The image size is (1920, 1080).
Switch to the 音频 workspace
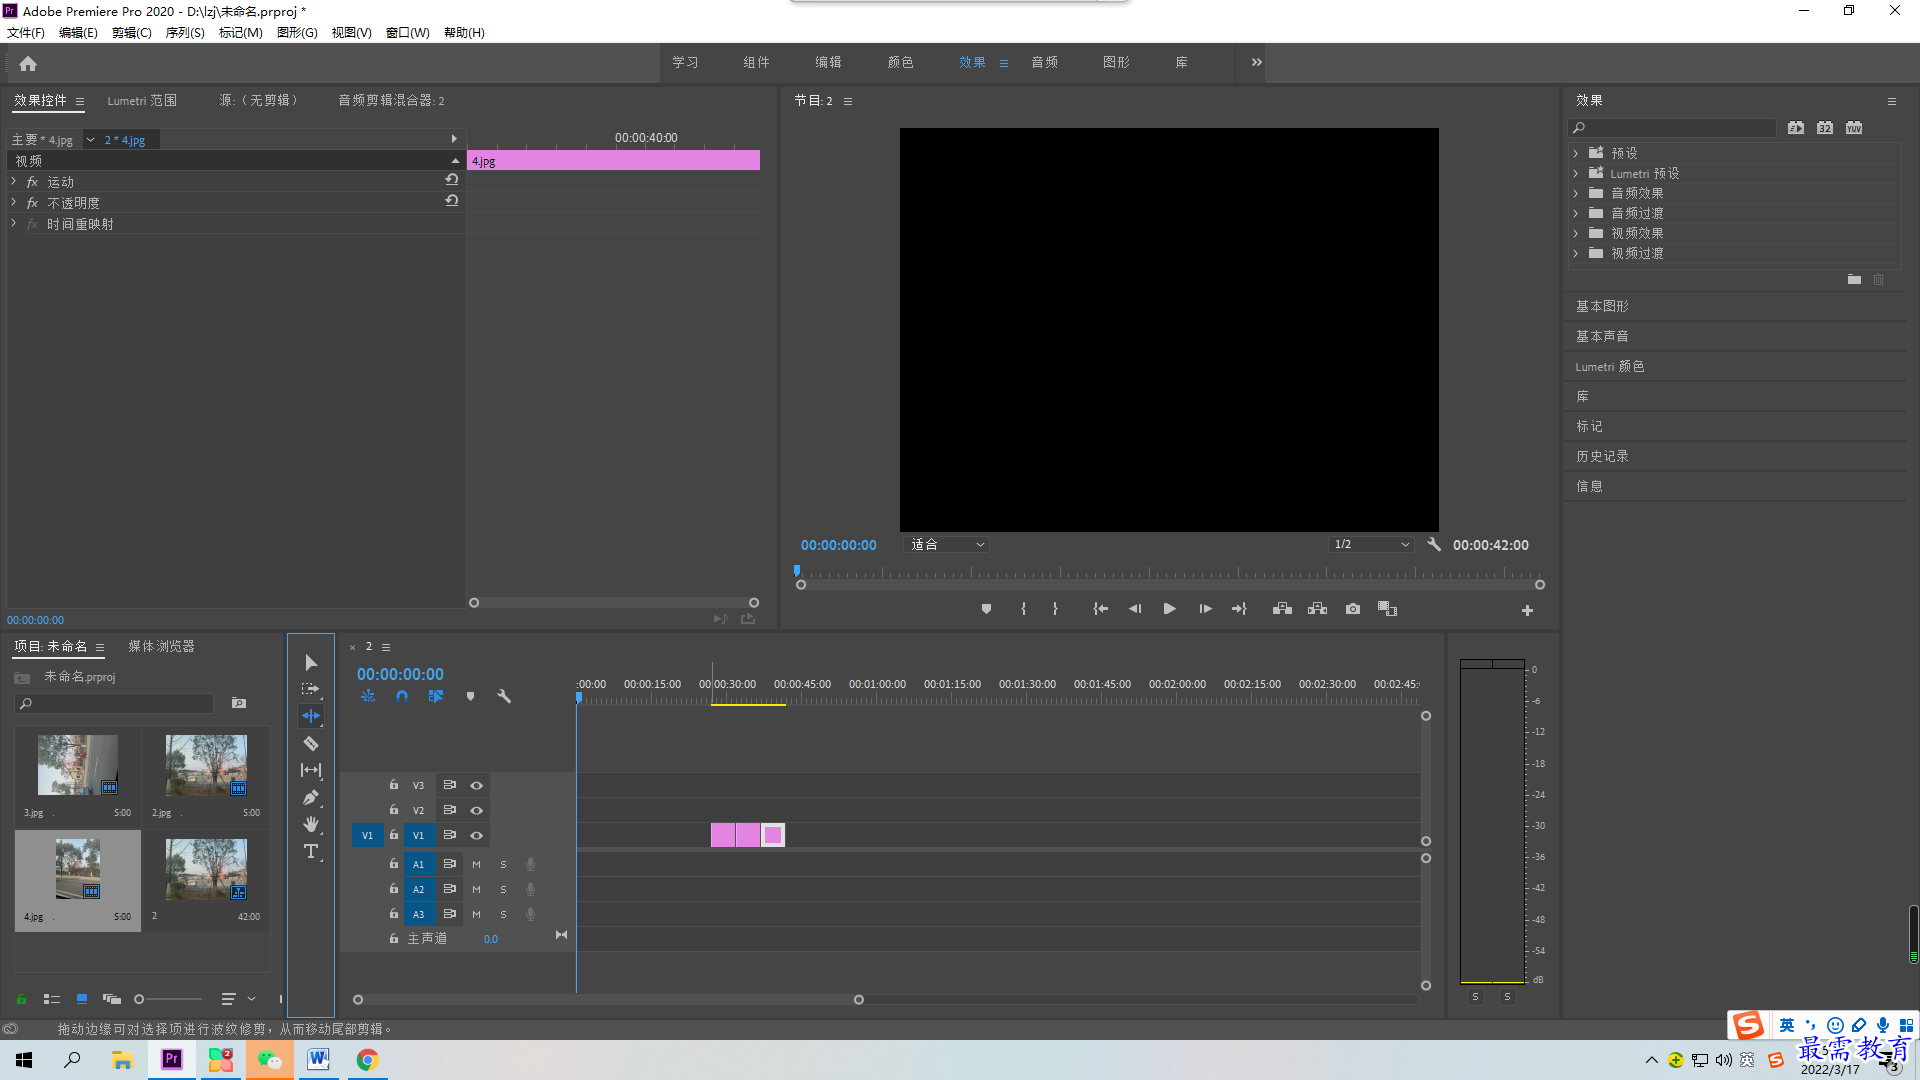(1044, 62)
